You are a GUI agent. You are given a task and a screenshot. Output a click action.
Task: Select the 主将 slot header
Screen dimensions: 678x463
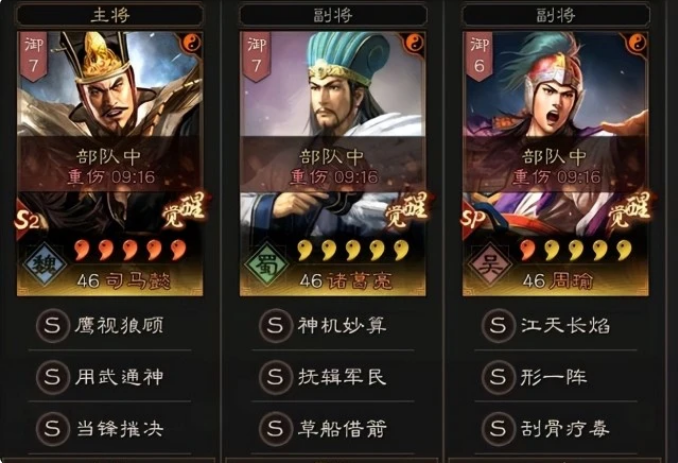tap(110, 16)
